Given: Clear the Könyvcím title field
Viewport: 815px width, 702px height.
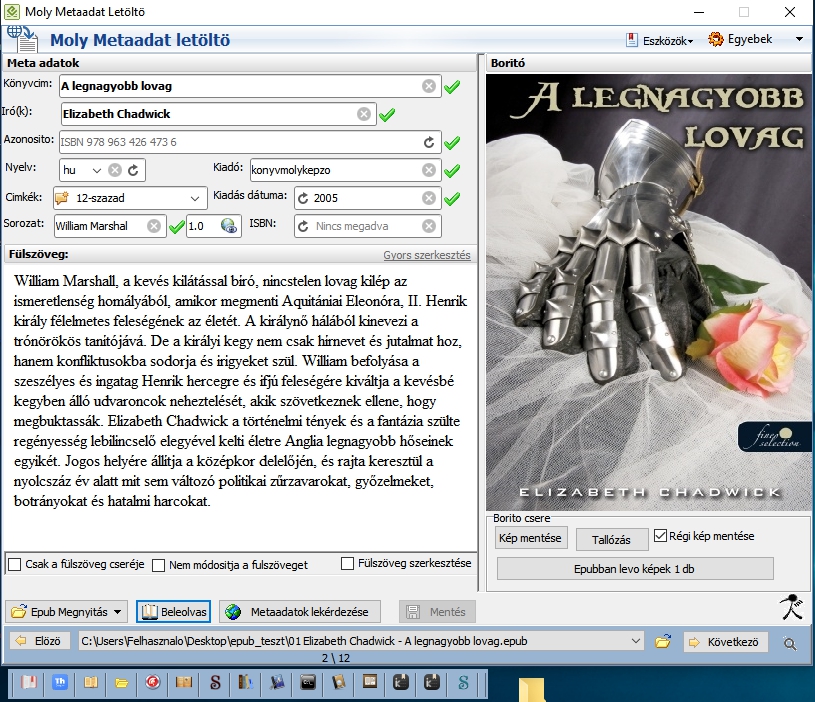Looking at the screenshot, I should click(x=429, y=86).
